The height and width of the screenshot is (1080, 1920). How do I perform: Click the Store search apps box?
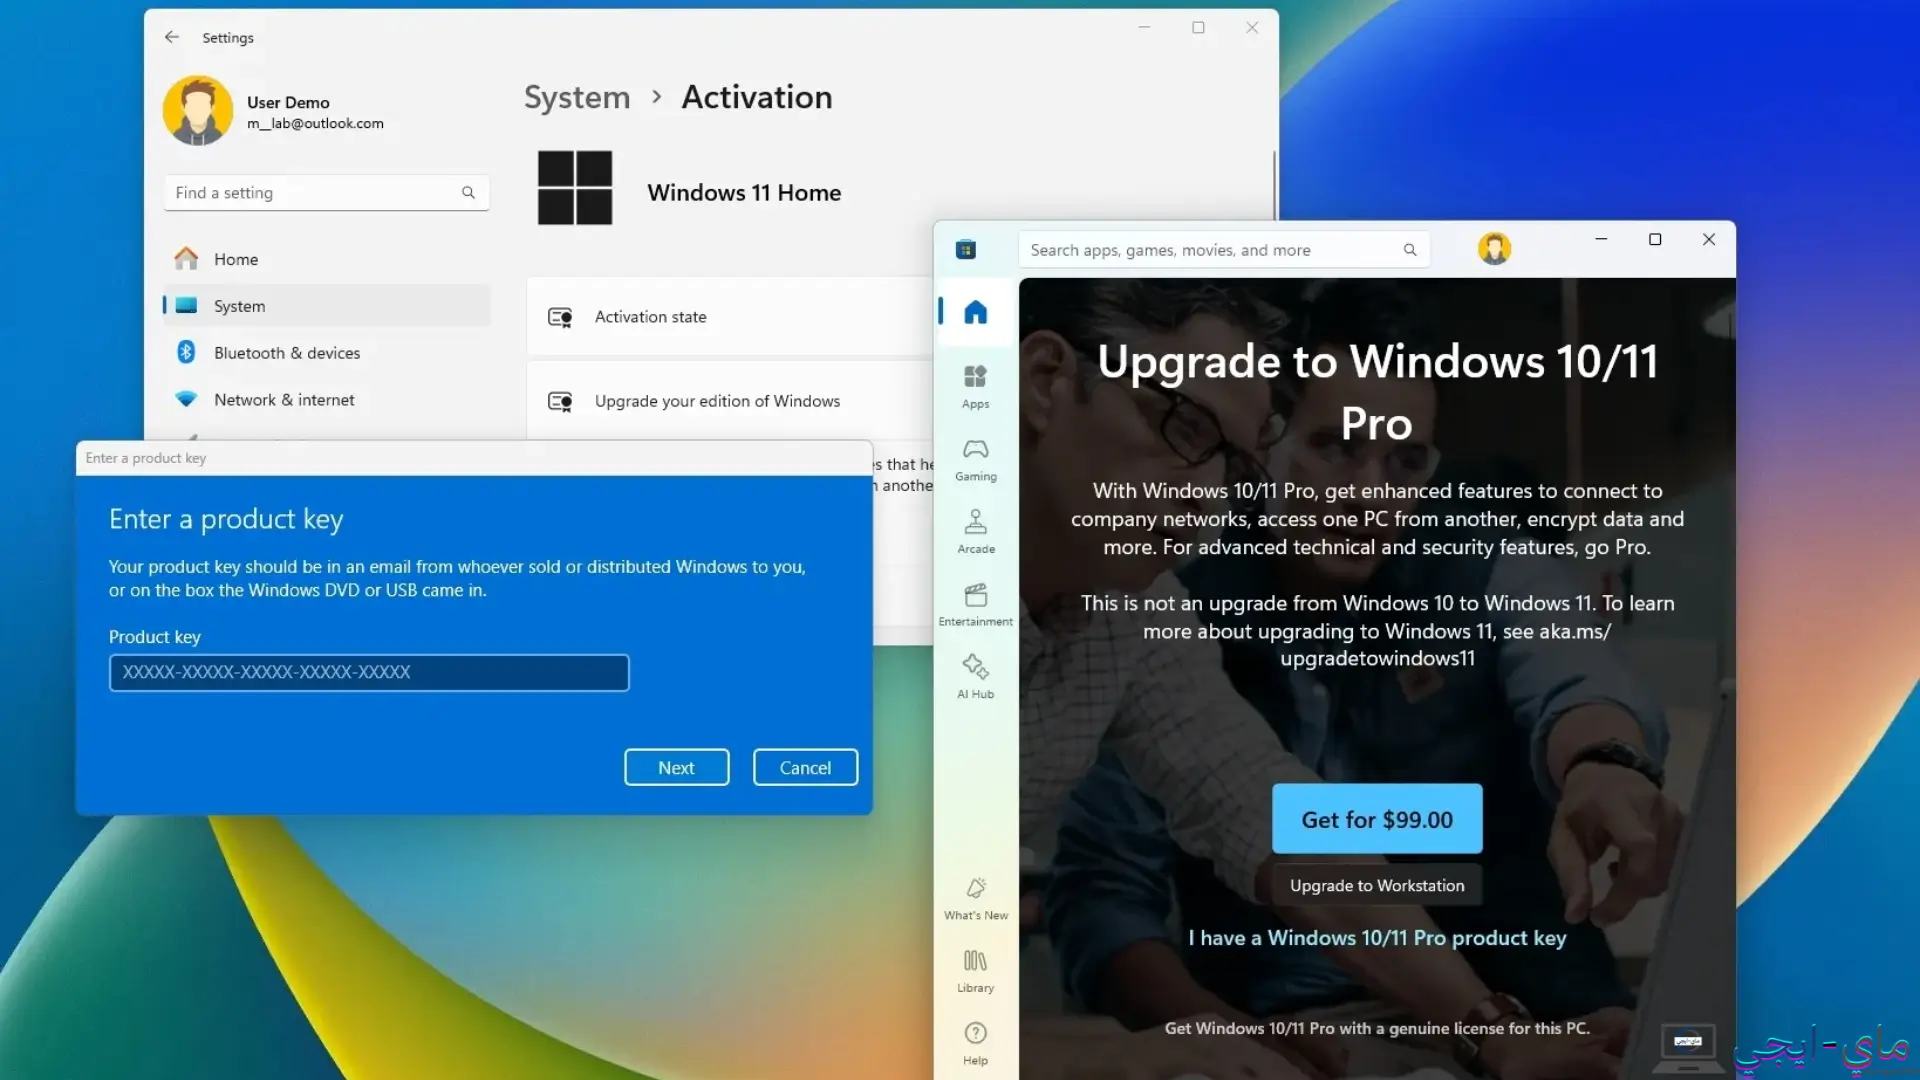(x=1224, y=250)
